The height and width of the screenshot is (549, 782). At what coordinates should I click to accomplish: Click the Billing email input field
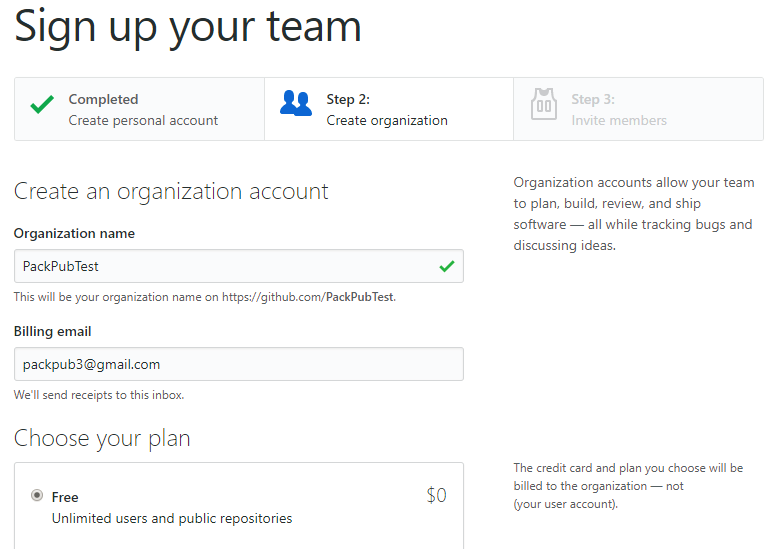(239, 364)
